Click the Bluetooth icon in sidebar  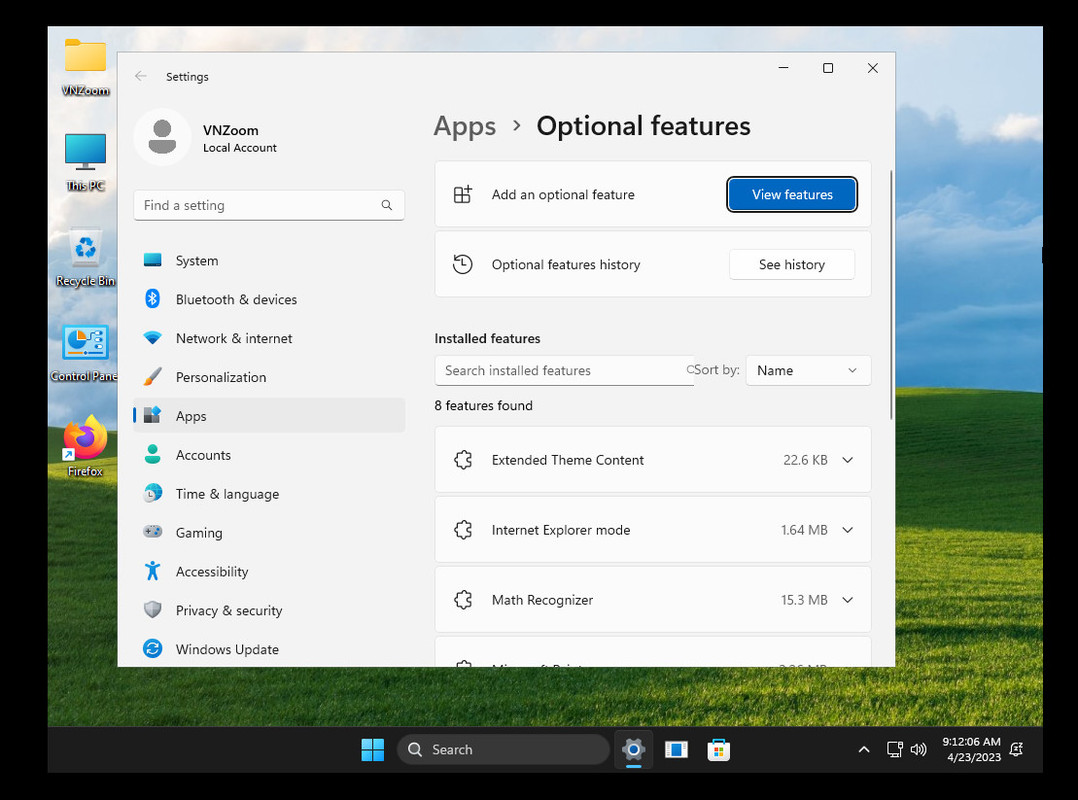pyautogui.click(x=153, y=299)
